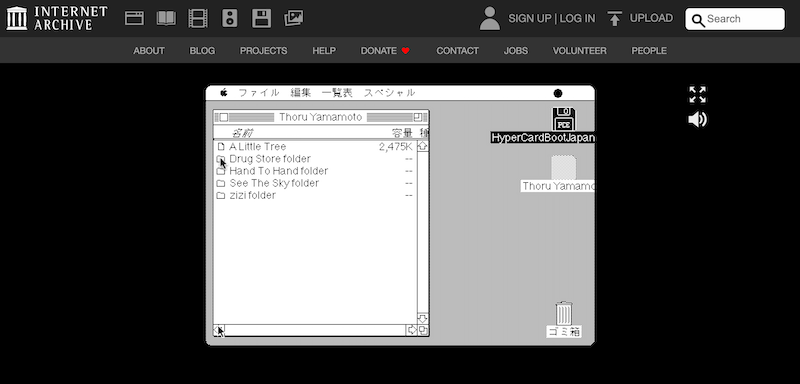Viewport: 800px width, 384px height.
Task: Select the See The Sky folder icon
Action: tap(221, 184)
